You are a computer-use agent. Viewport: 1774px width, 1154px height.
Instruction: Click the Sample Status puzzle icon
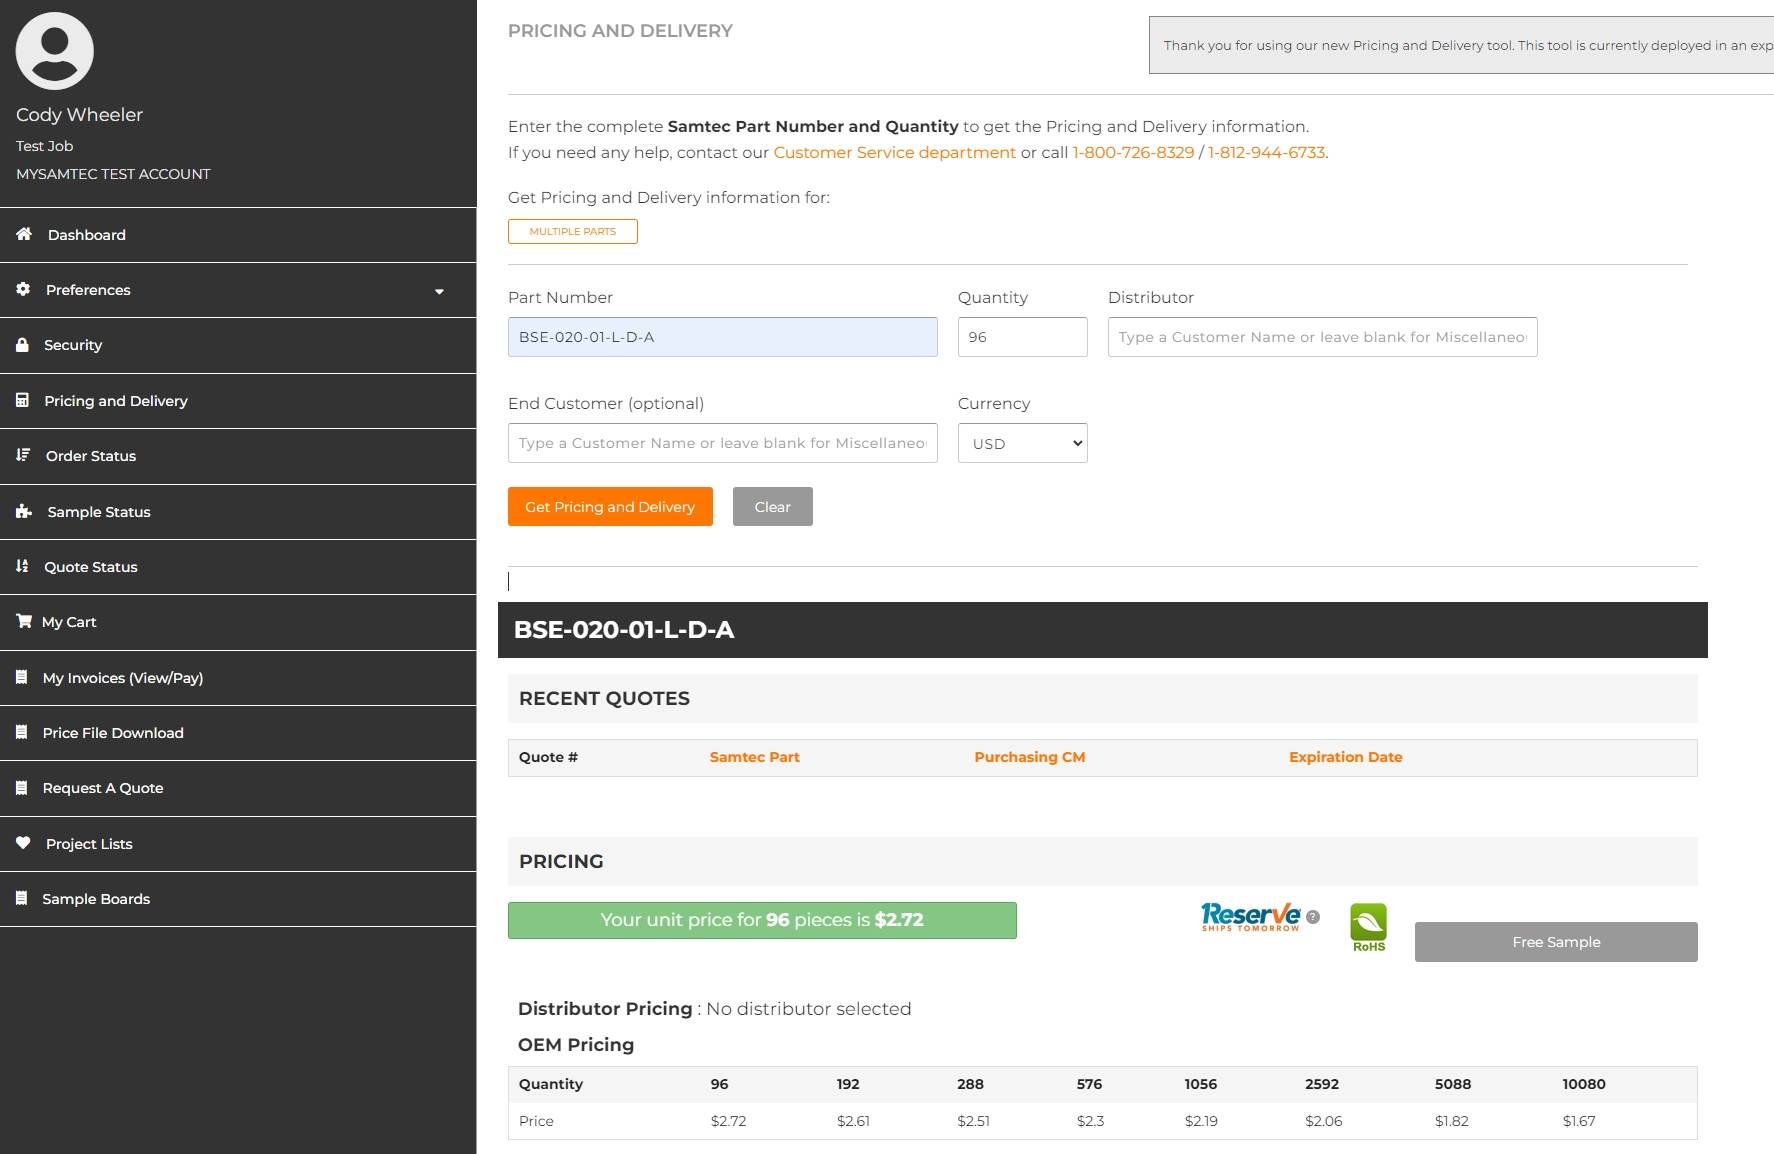click(24, 511)
